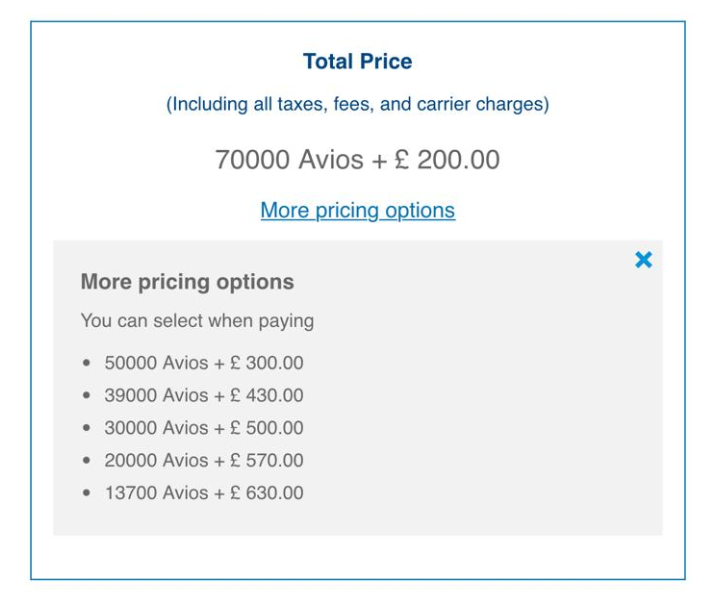Click the bullet beside the 13700 Avios option
Viewport: 714px width, 611px height.
pos(88,494)
